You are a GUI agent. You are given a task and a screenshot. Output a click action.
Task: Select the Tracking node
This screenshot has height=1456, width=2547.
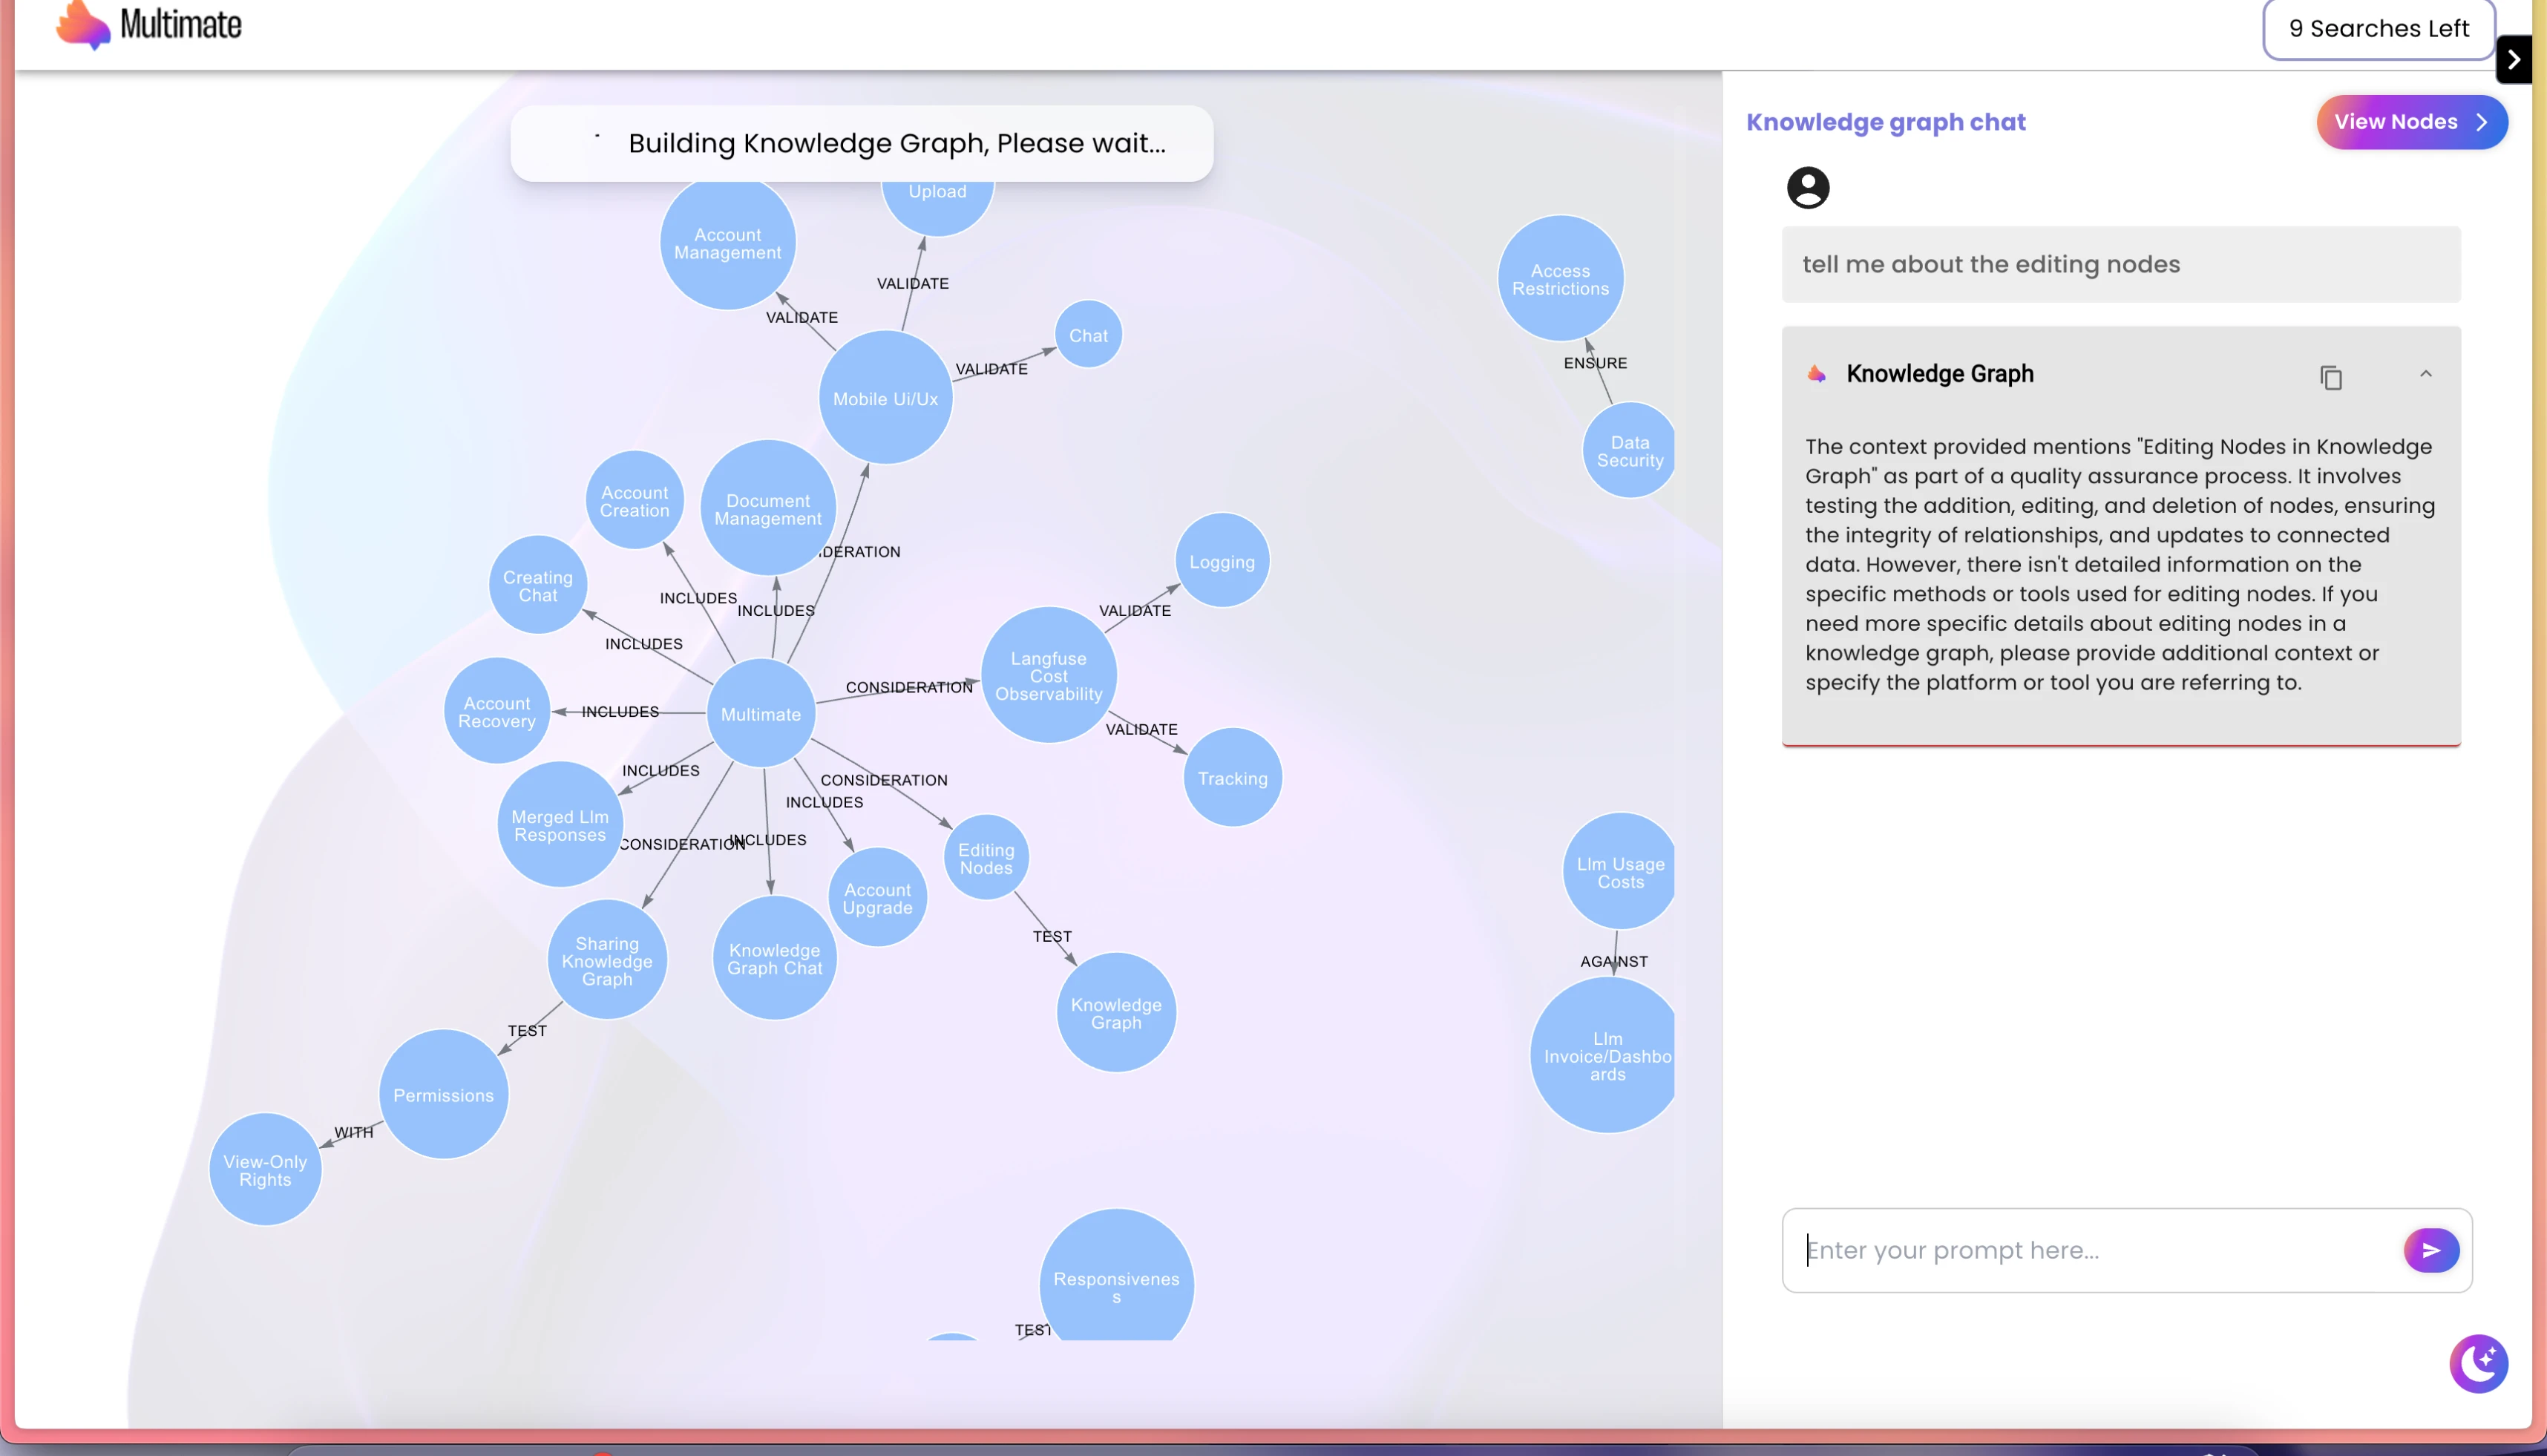1232,778
